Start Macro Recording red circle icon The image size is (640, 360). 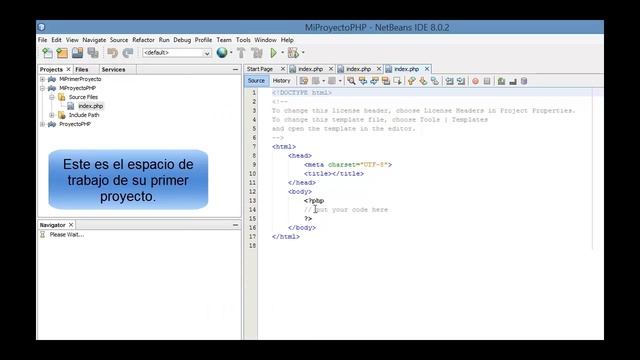(475, 81)
